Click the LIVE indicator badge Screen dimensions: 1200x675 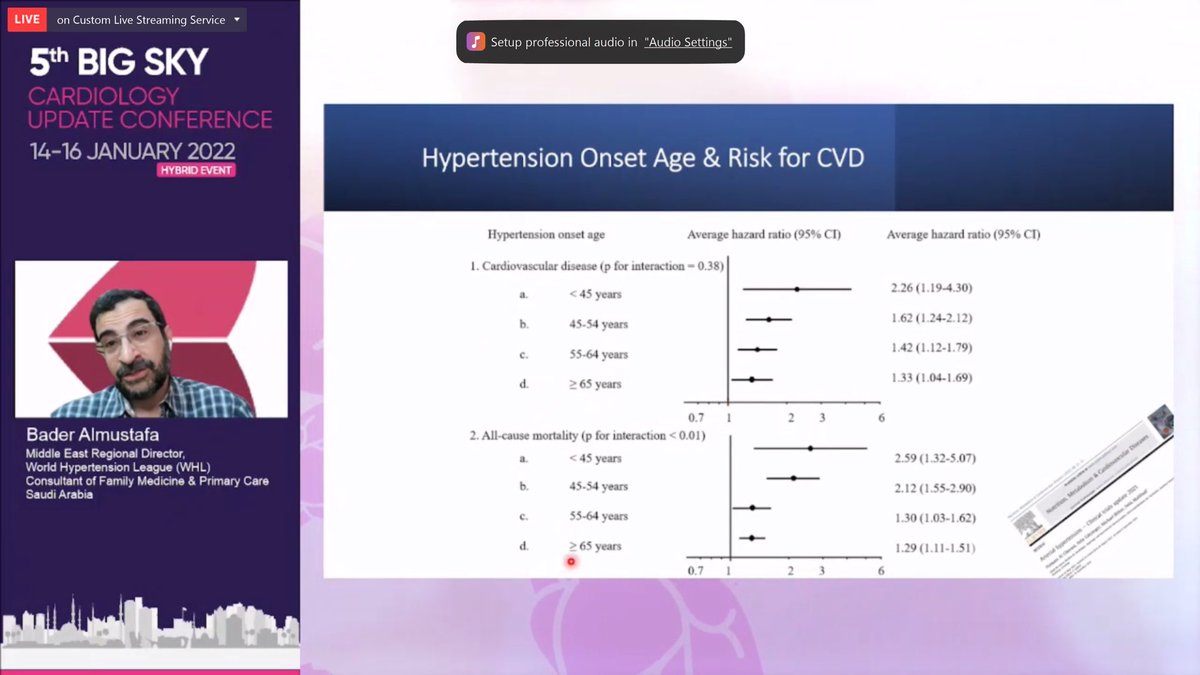tap(26, 19)
